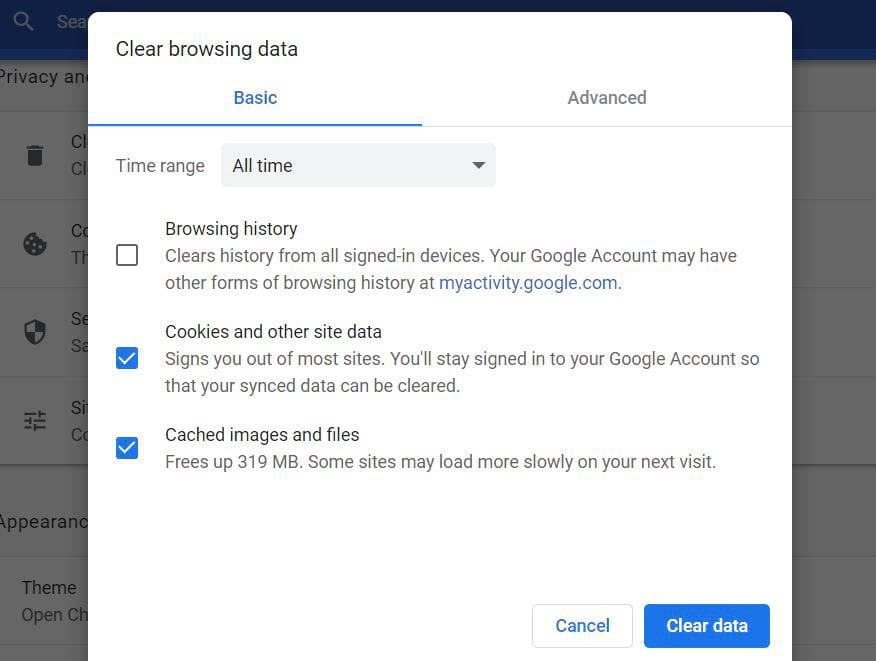
Task: Click the cookie icon in settings list
Action: point(35,244)
